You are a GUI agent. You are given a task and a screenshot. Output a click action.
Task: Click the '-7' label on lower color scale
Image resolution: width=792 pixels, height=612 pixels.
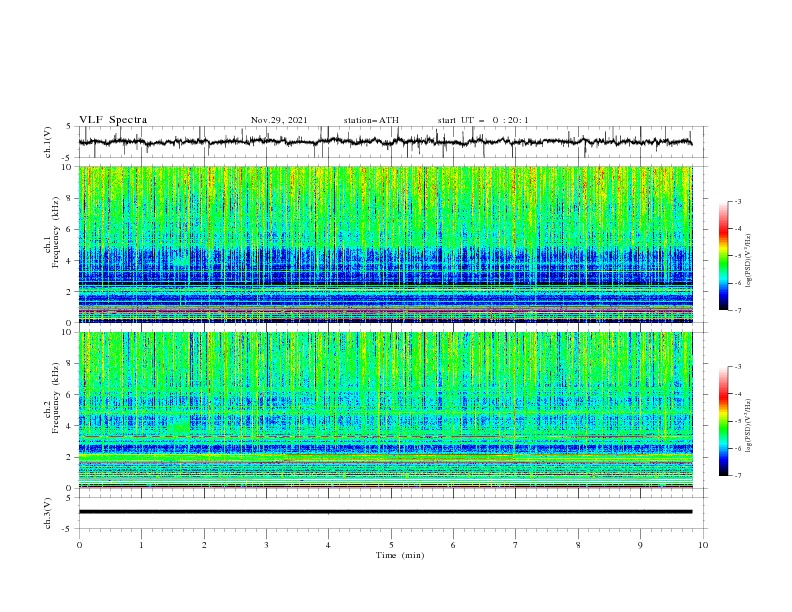click(737, 476)
